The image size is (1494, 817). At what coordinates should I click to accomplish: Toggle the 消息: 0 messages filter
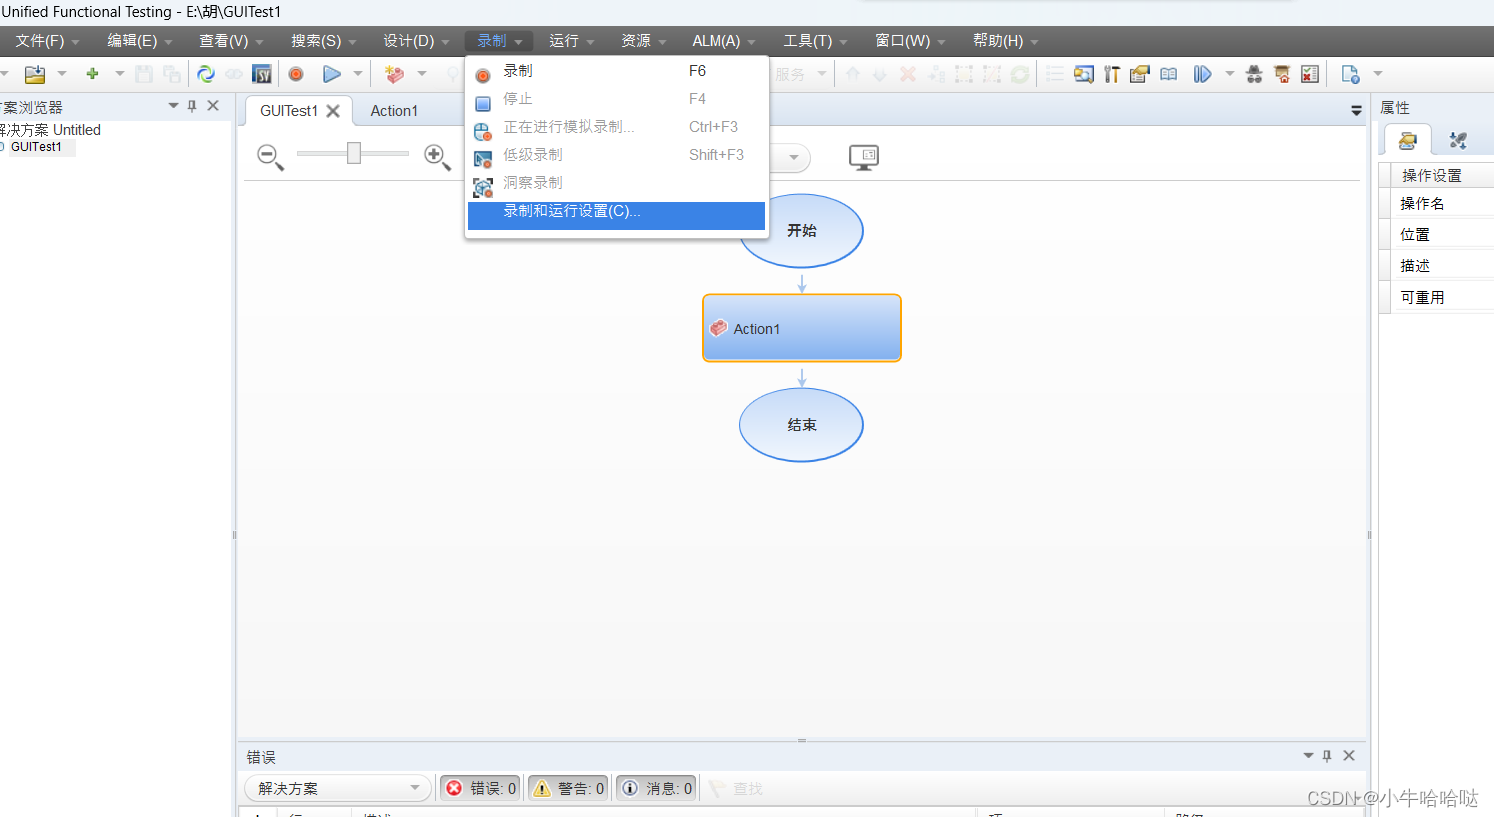coord(655,788)
